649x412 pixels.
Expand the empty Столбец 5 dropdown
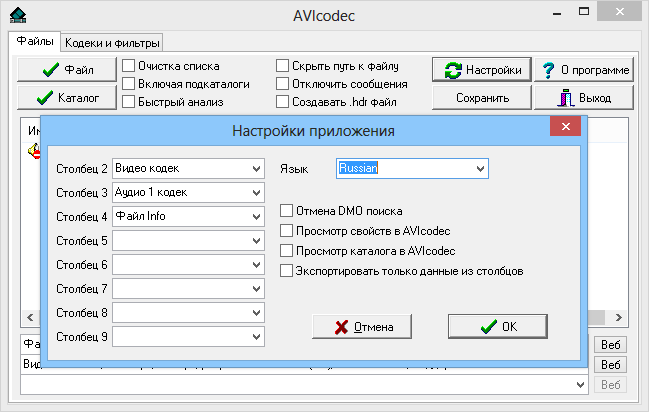tap(188, 241)
